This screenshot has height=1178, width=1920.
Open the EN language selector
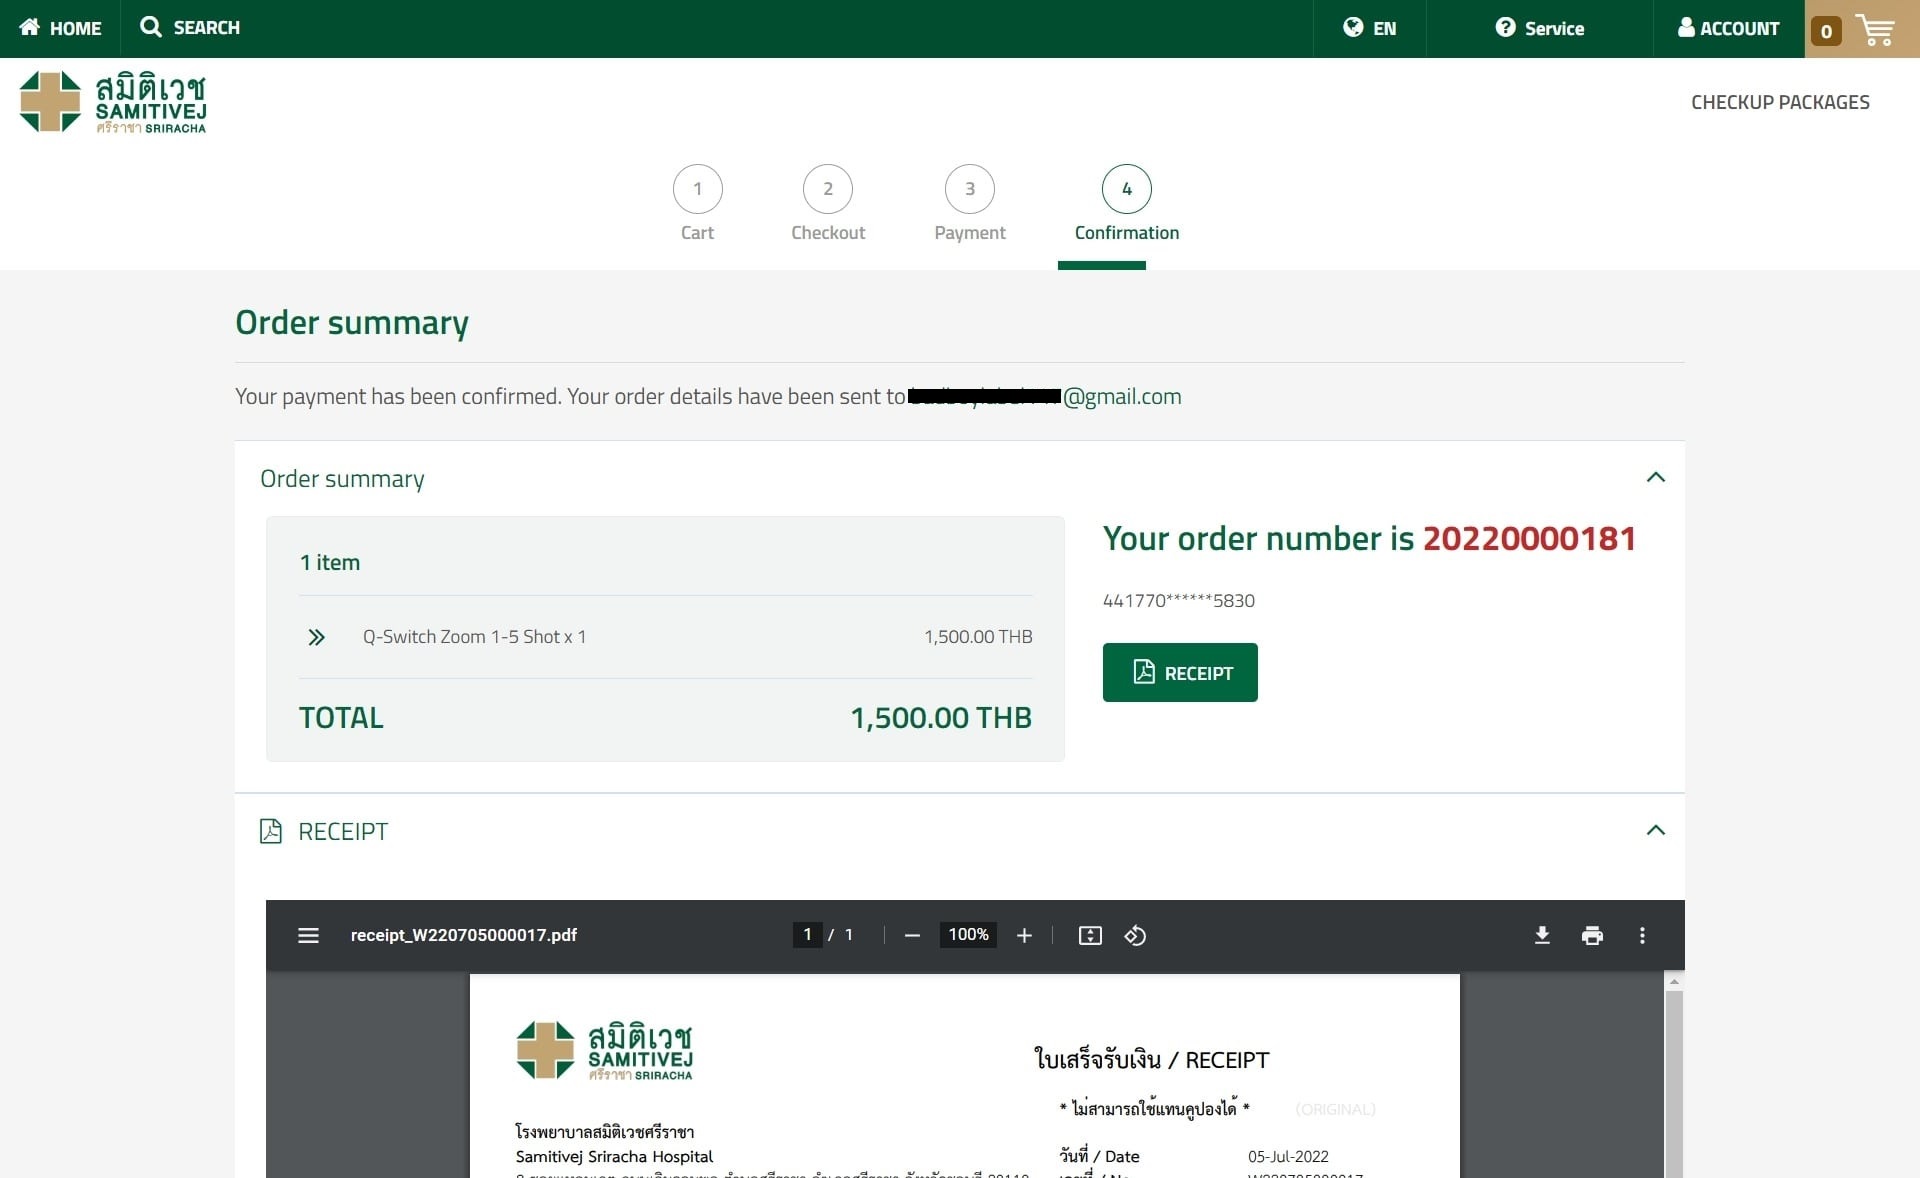(x=1369, y=28)
